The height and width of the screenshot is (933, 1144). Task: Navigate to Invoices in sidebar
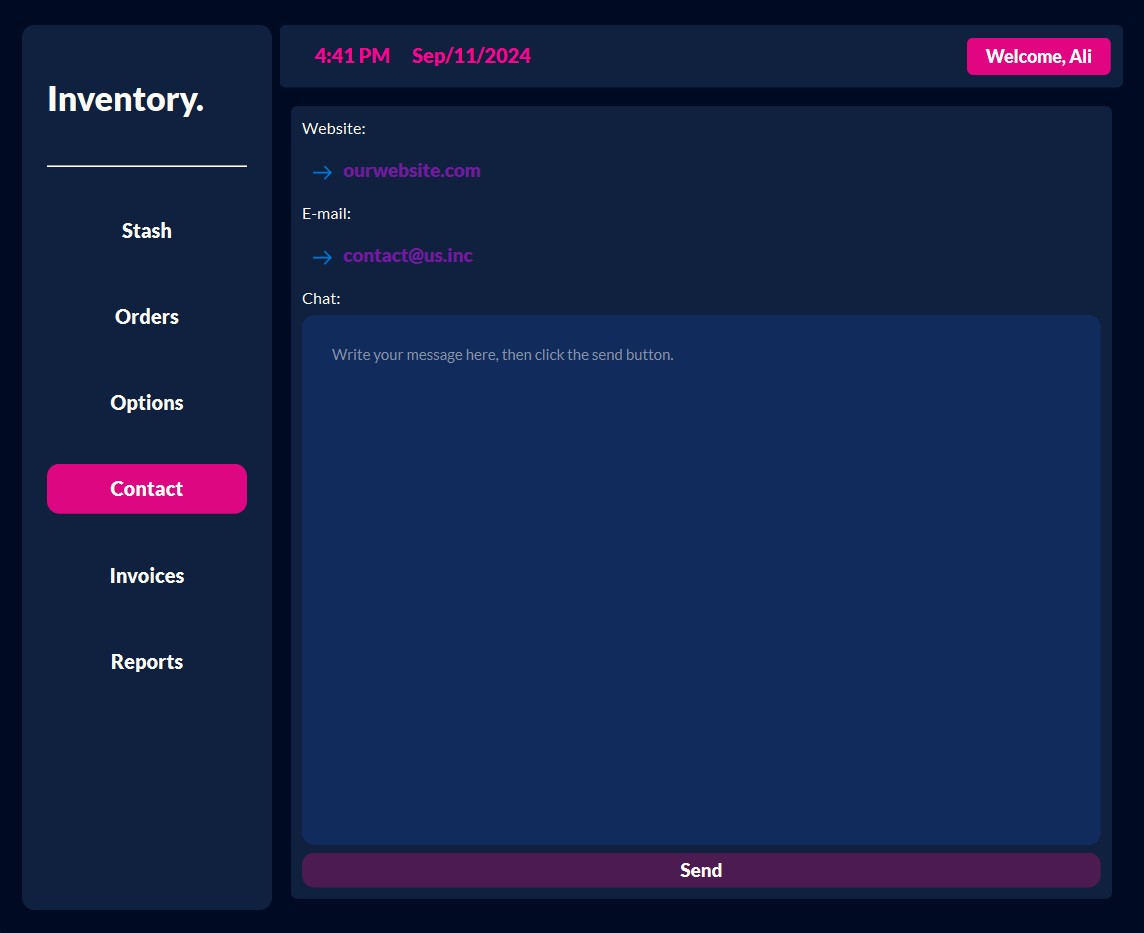tap(147, 576)
